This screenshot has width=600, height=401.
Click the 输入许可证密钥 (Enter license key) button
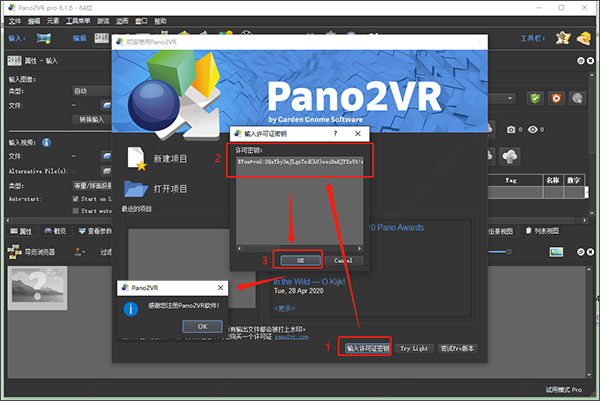366,349
